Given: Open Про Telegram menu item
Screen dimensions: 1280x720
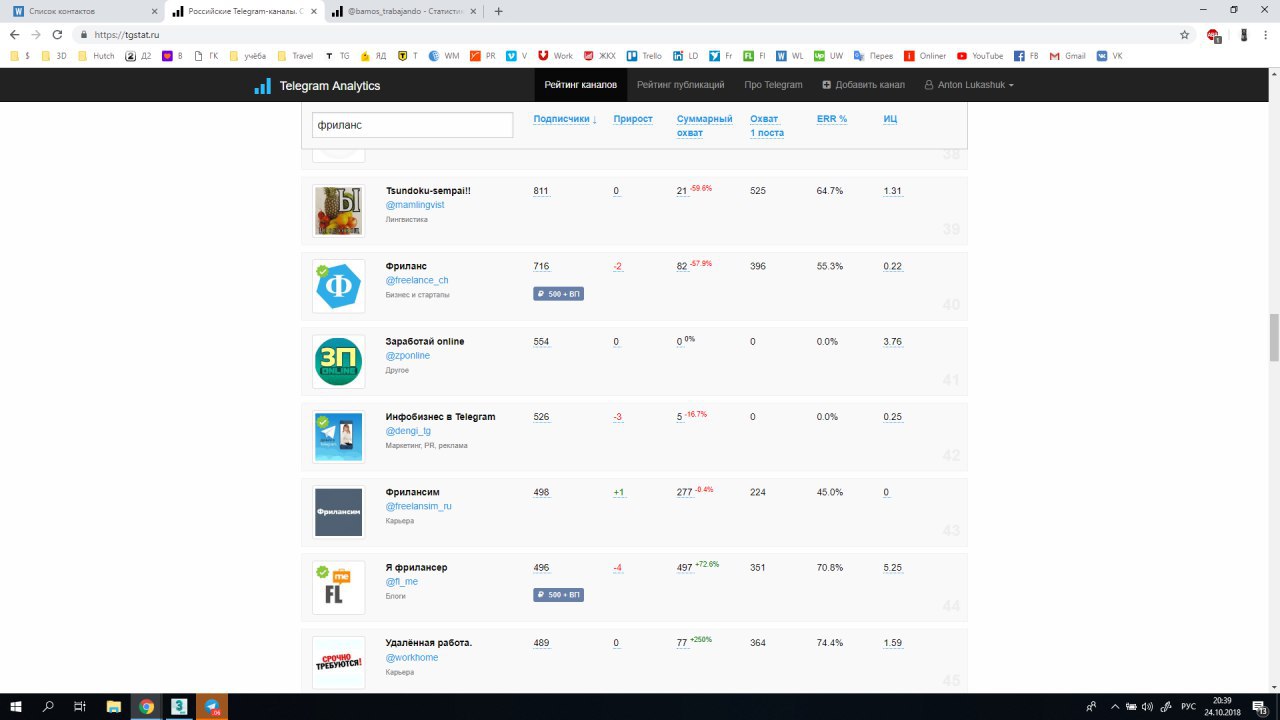Looking at the screenshot, I should [773, 85].
